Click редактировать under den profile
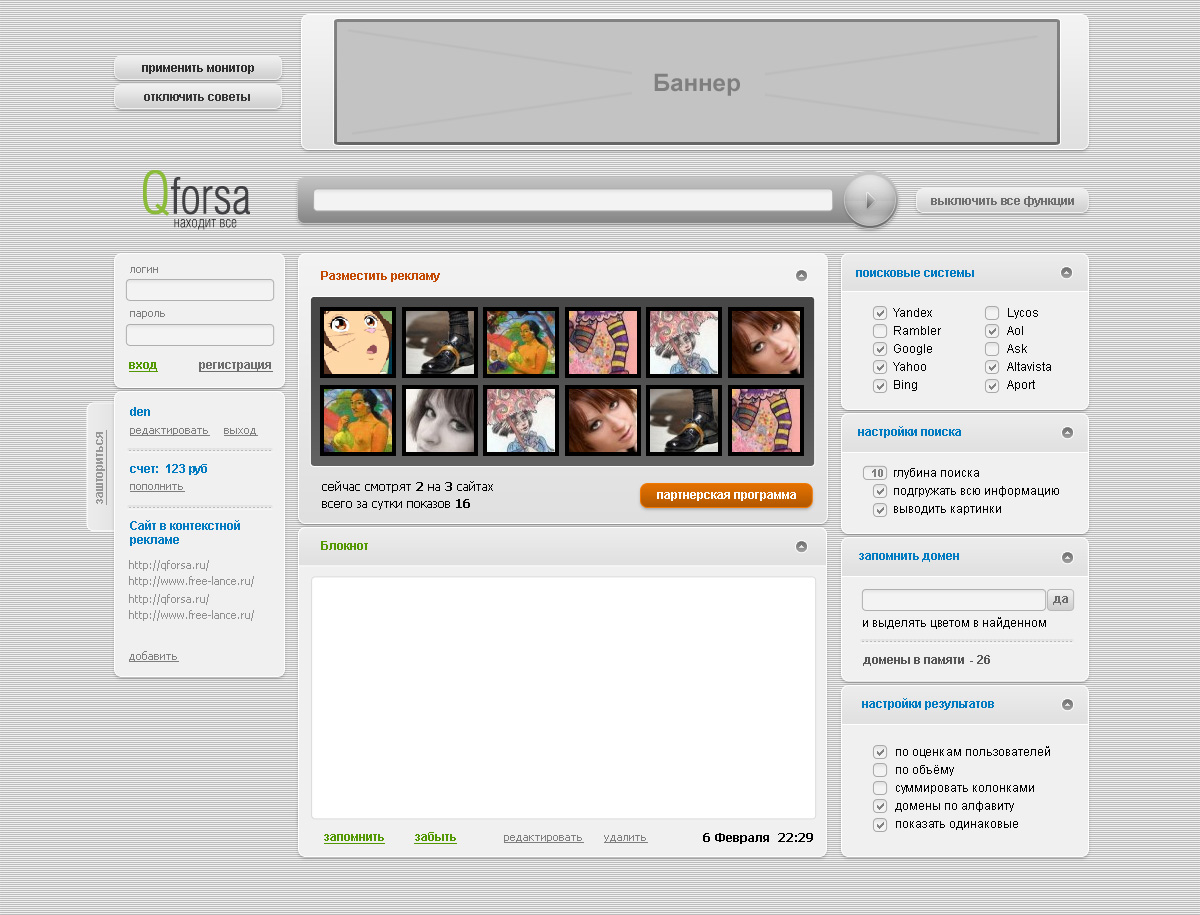 [169, 431]
